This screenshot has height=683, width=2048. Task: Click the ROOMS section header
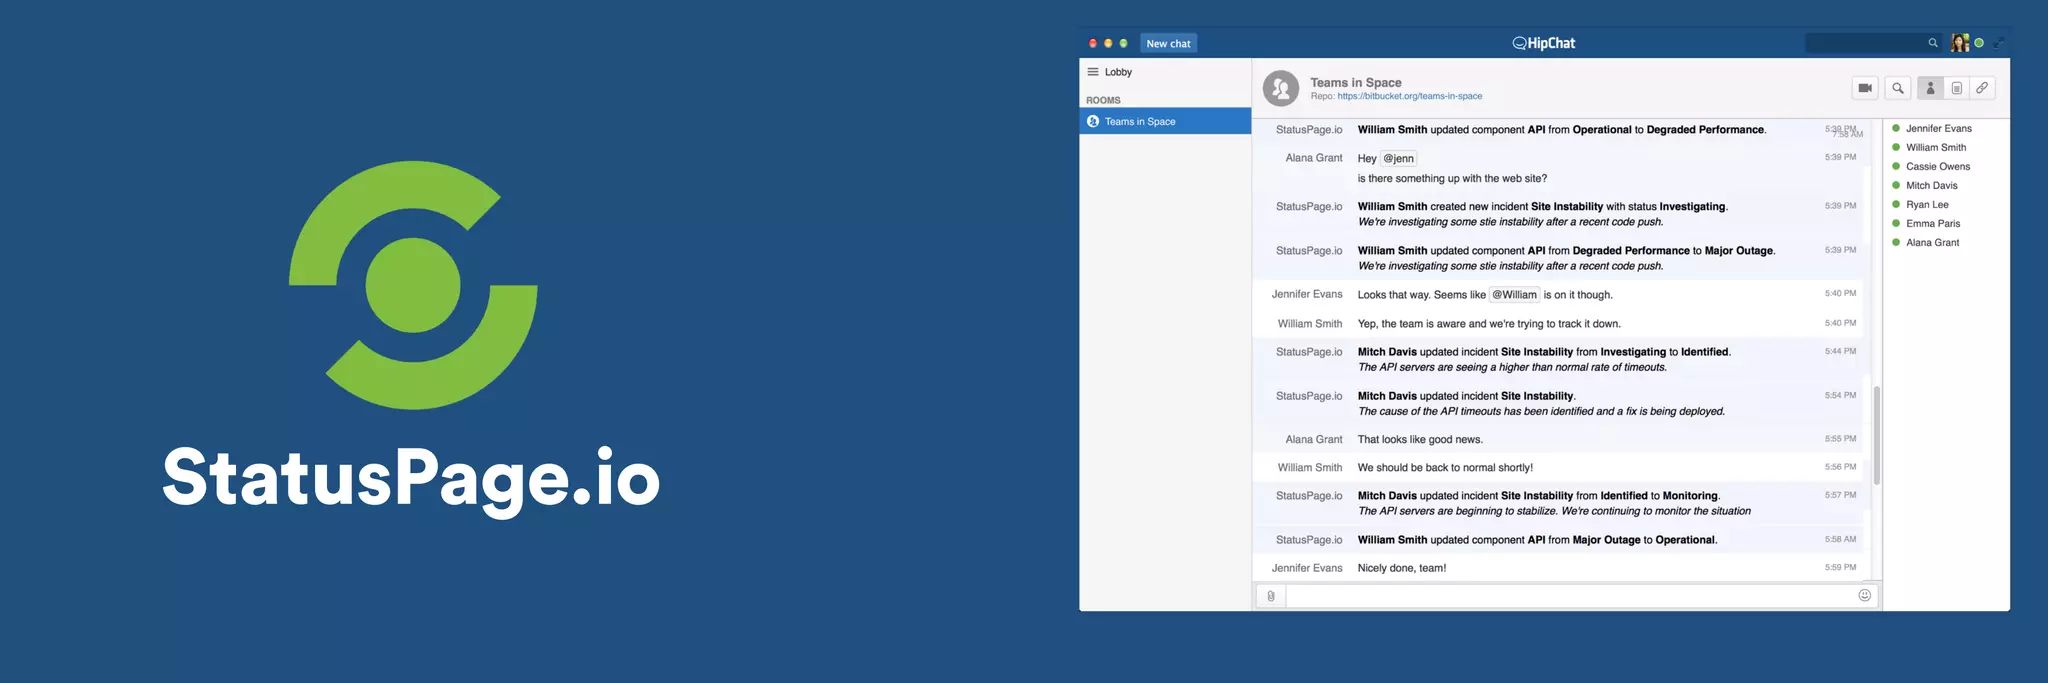[1103, 100]
